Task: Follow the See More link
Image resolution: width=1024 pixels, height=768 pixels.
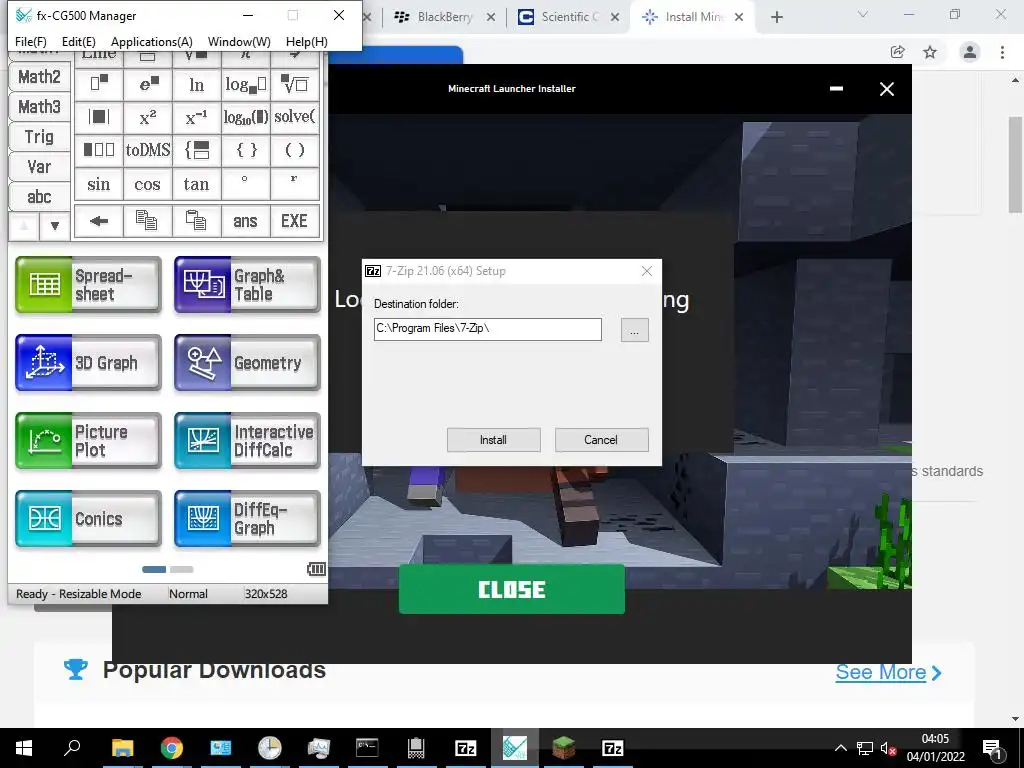Action: [x=888, y=672]
